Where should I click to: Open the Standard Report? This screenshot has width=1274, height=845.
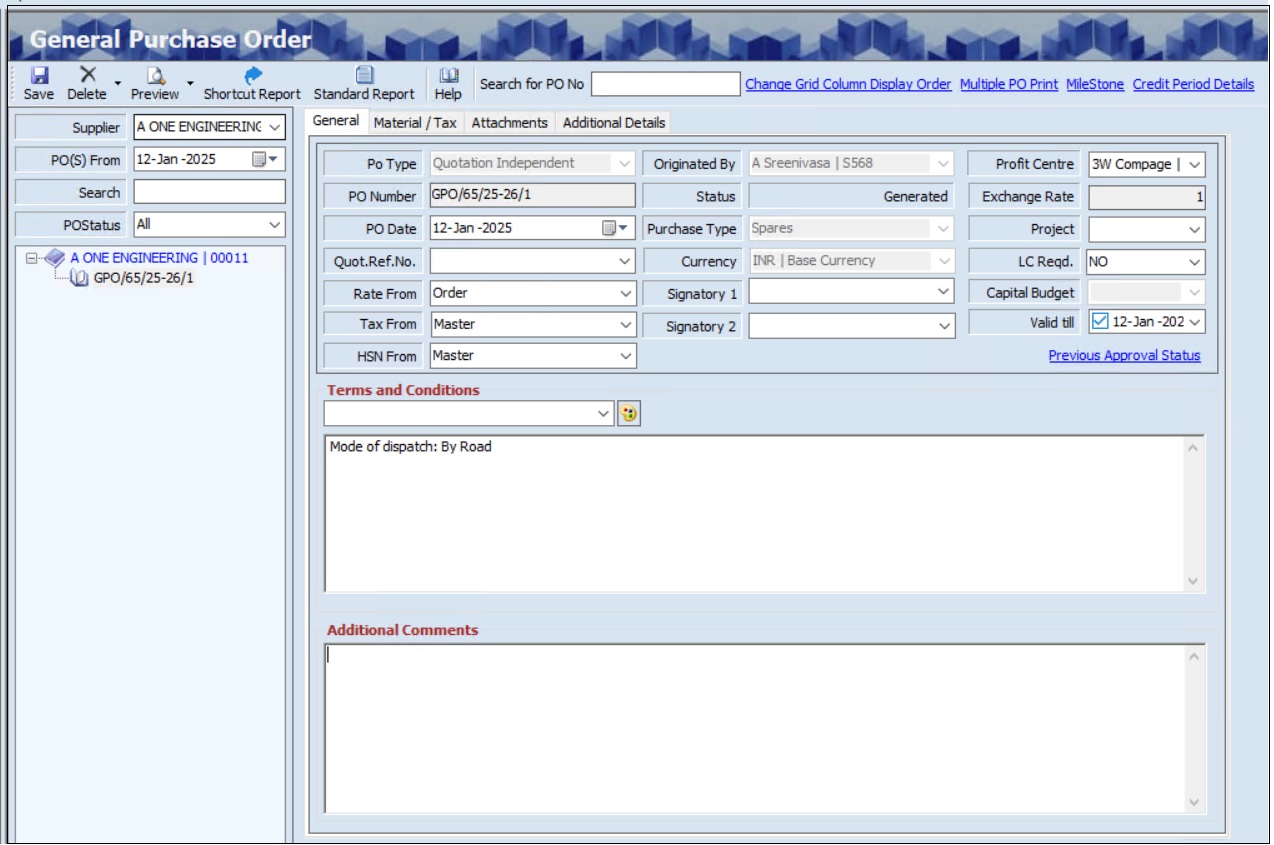(x=364, y=76)
